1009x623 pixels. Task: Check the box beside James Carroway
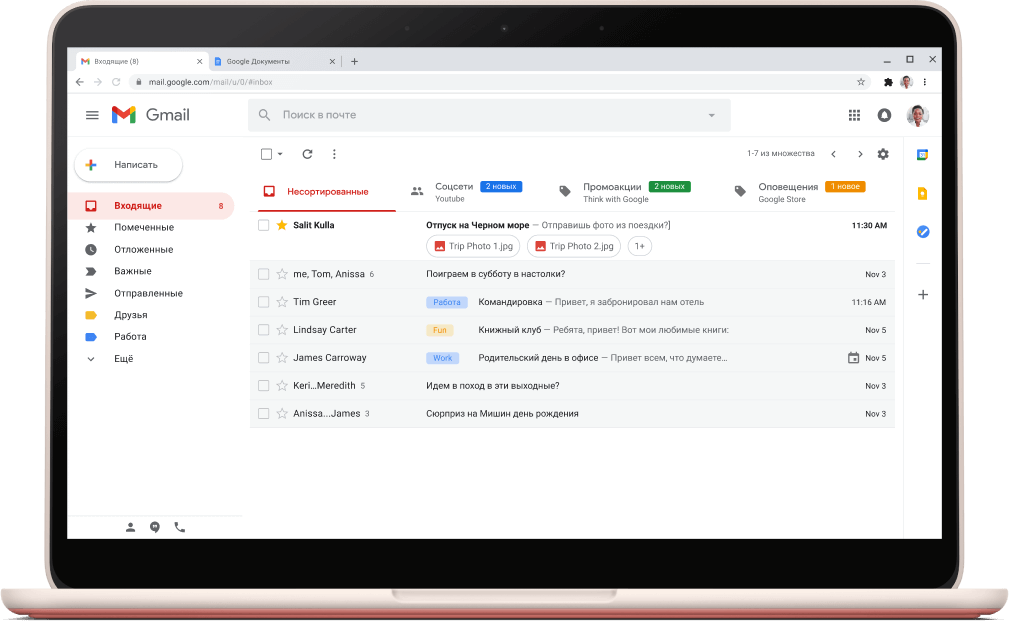264,358
